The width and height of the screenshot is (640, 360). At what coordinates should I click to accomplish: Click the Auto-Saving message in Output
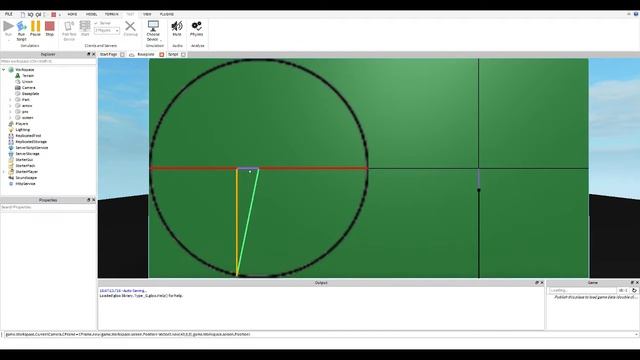[x=123, y=291]
